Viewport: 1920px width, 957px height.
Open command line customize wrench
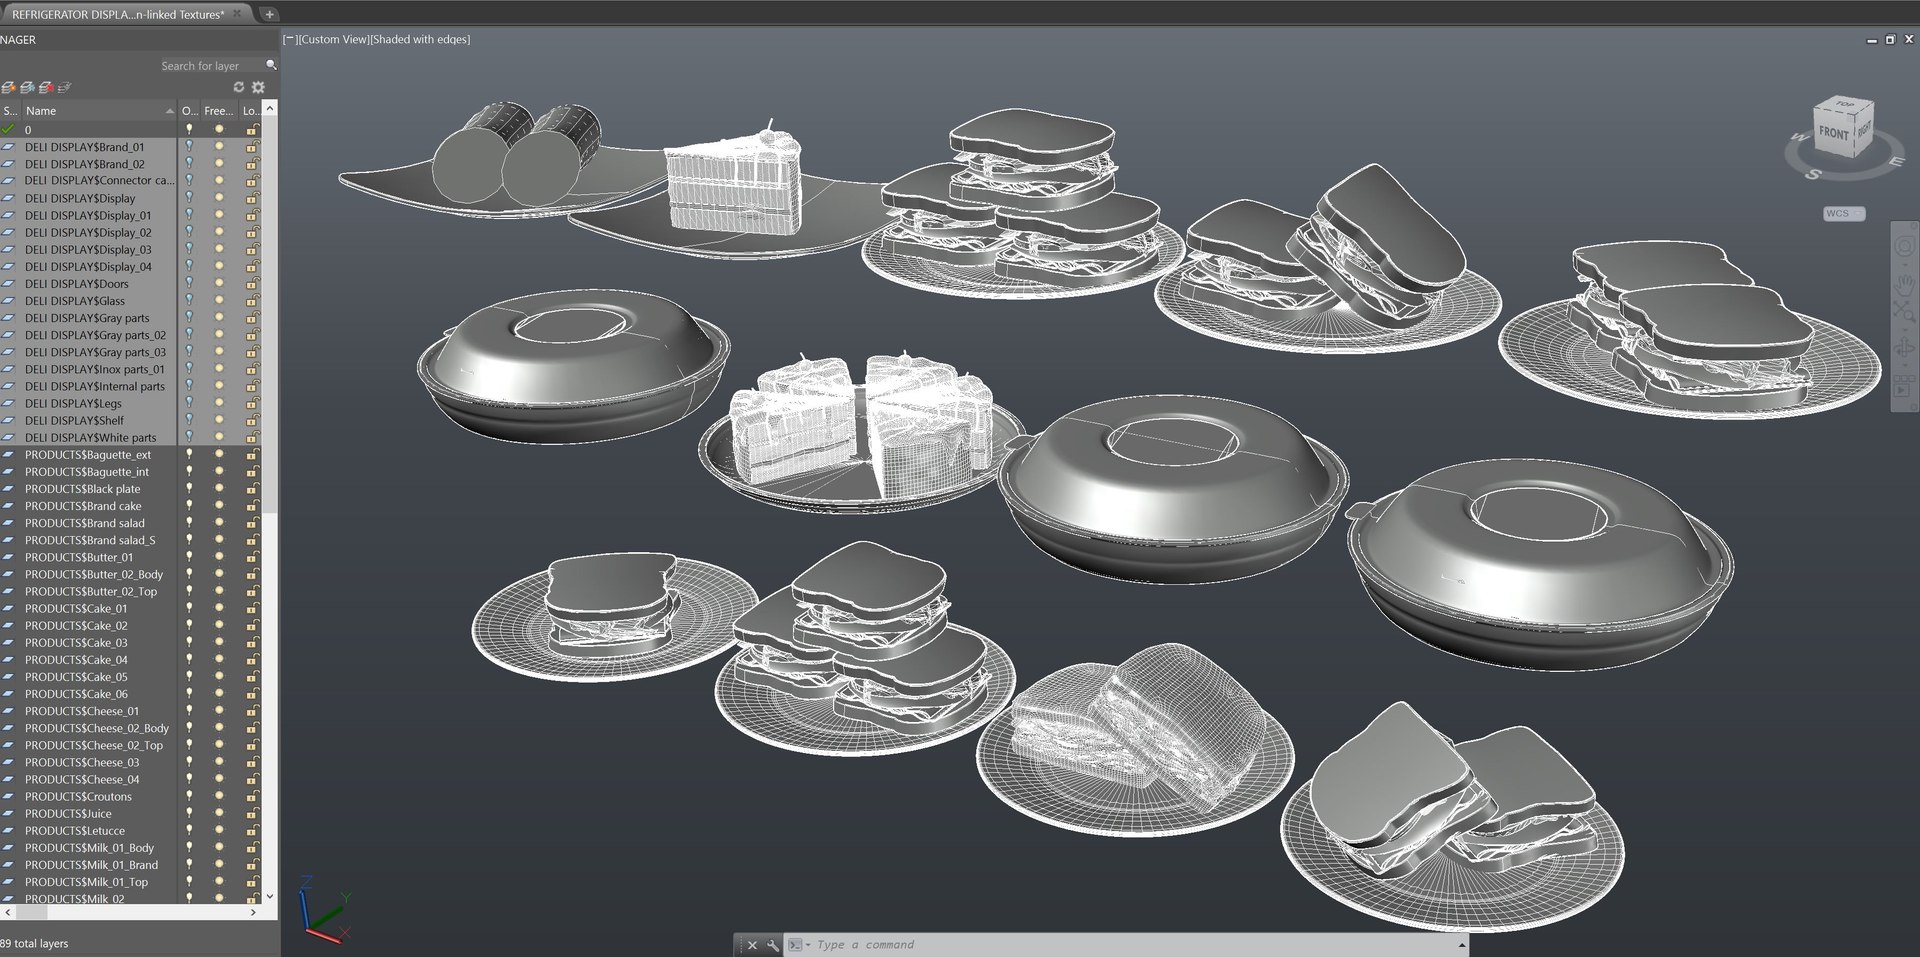(x=772, y=944)
